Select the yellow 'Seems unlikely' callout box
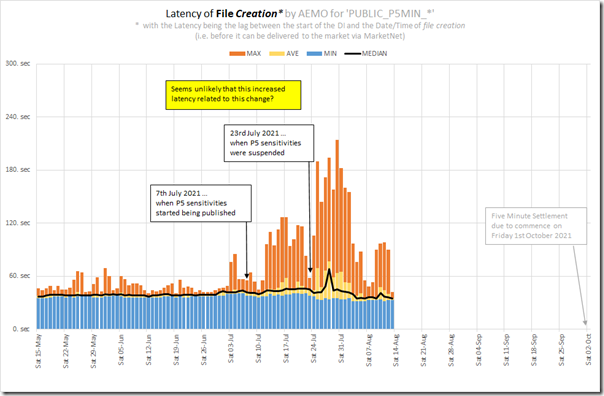The width and height of the screenshot is (604, 396). (x=233, y=95)
